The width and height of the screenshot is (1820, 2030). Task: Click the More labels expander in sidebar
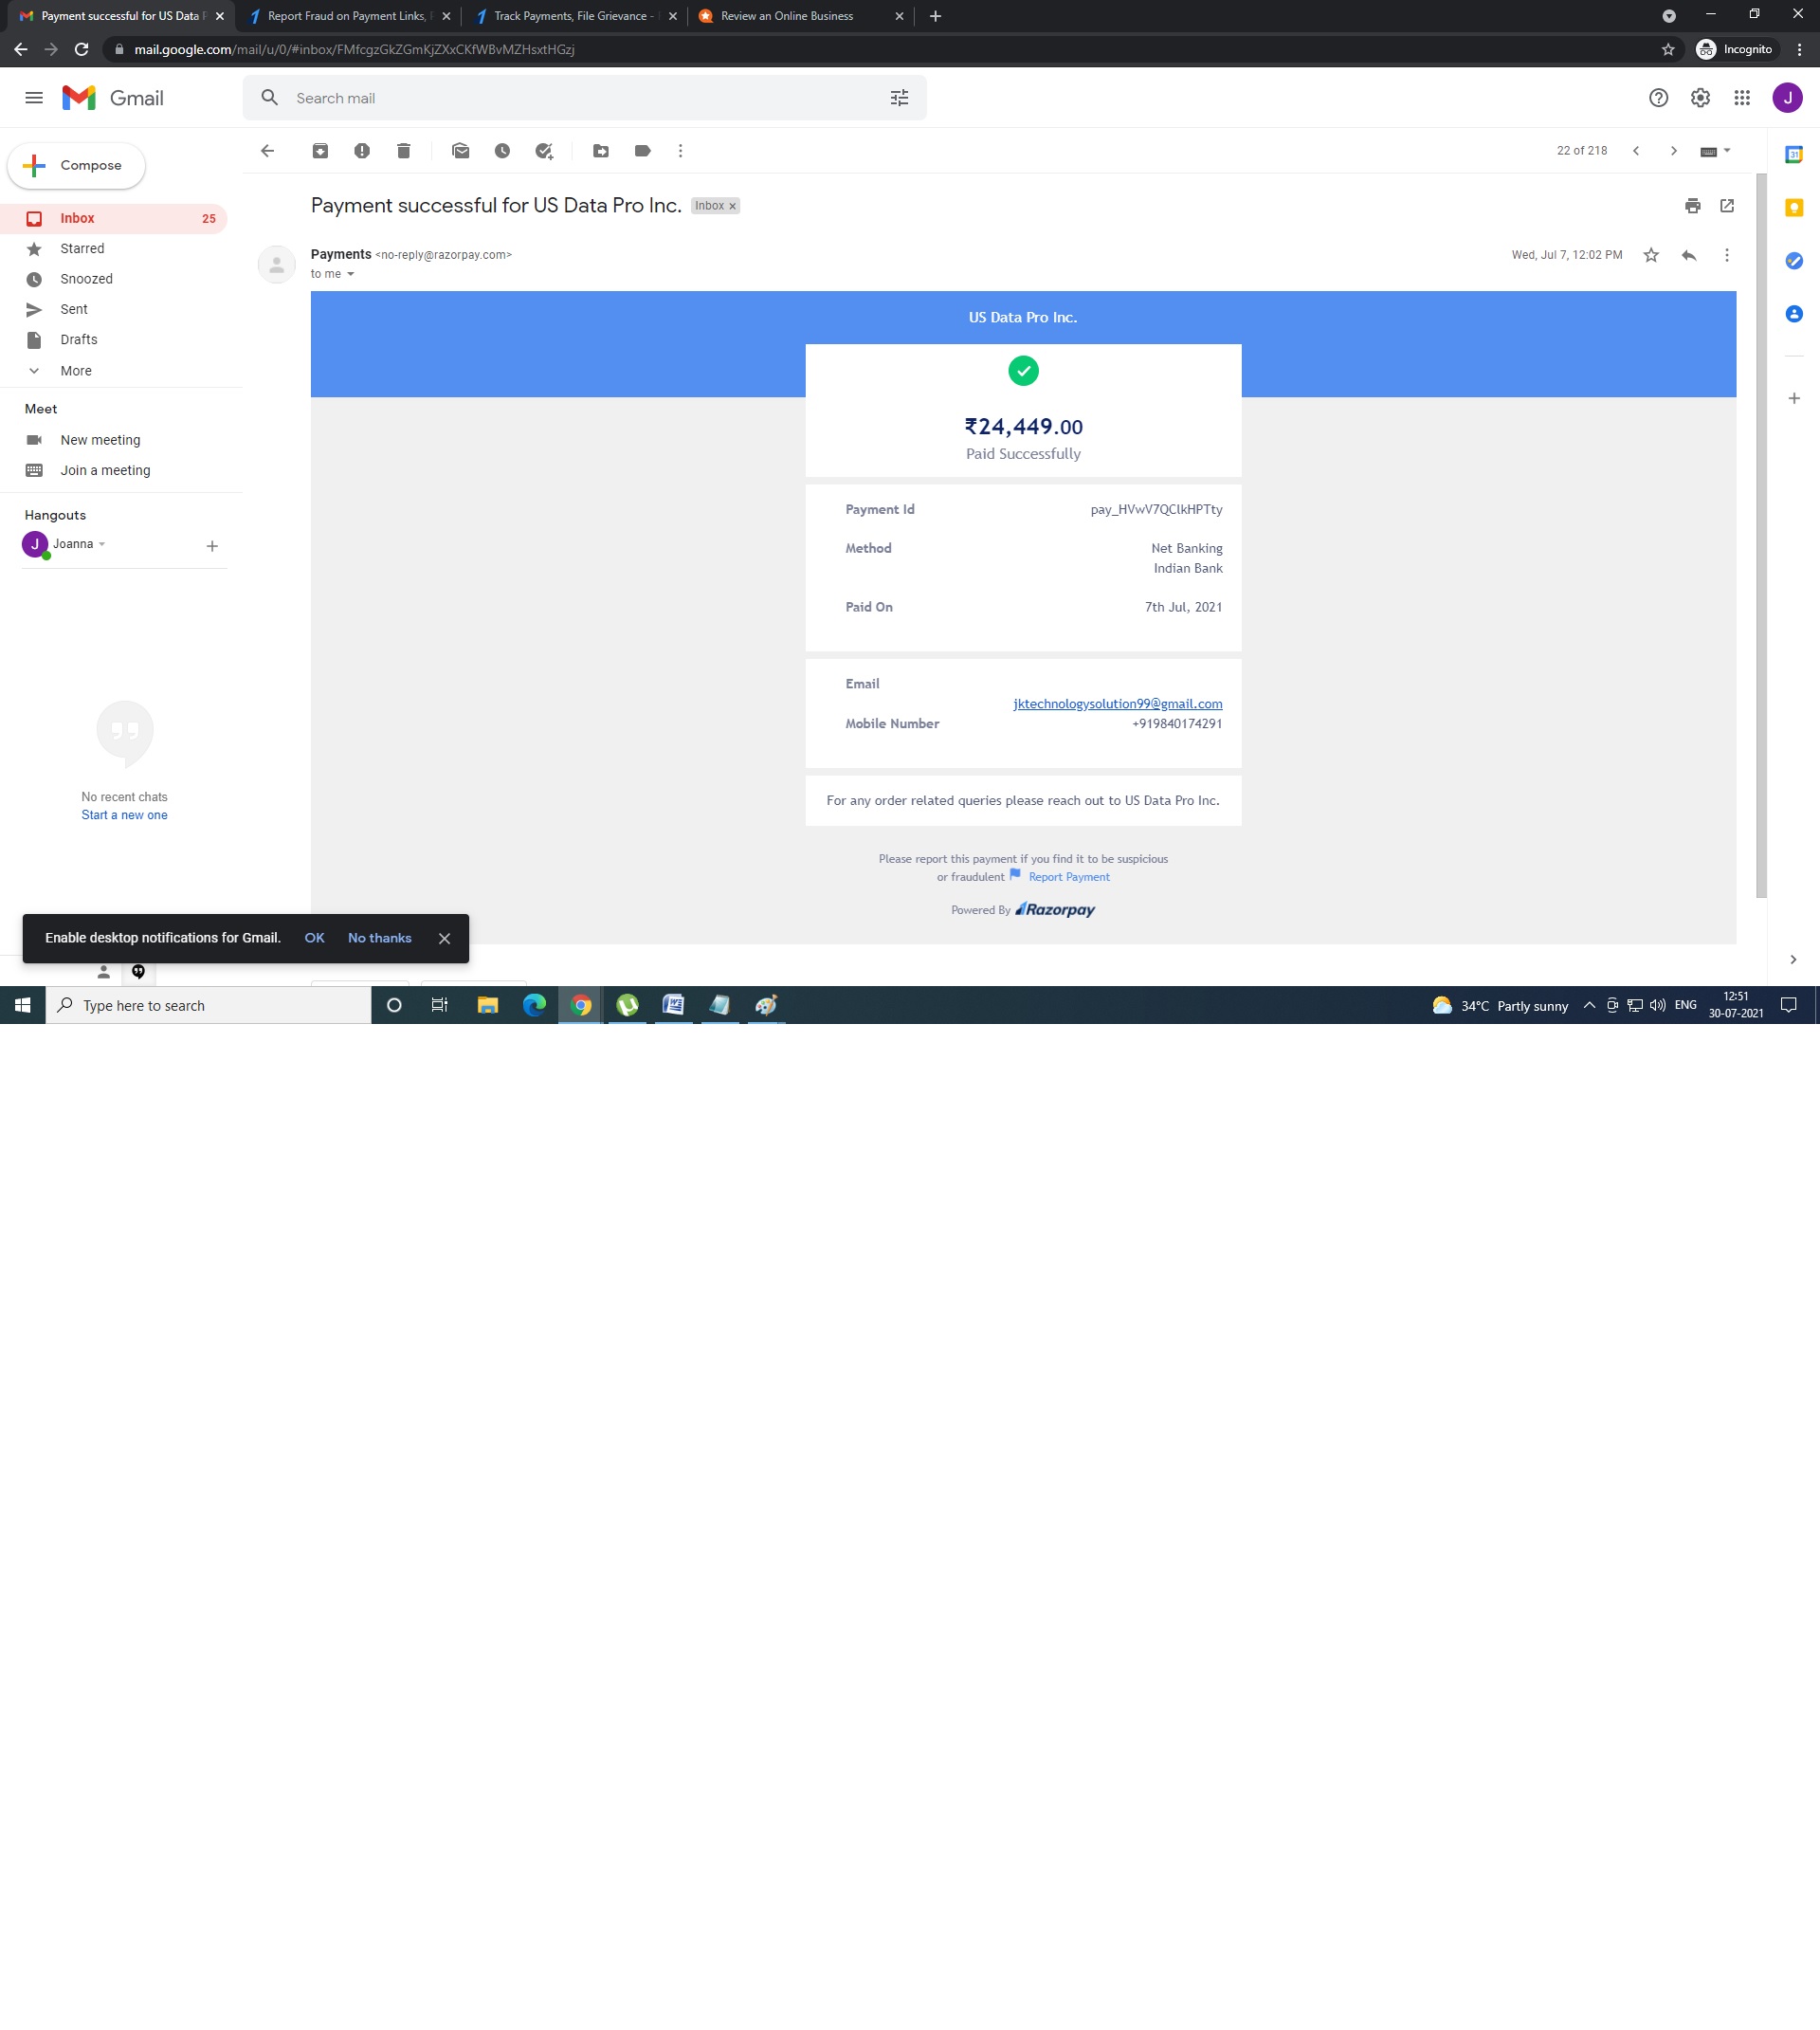(x=78, y=371)
